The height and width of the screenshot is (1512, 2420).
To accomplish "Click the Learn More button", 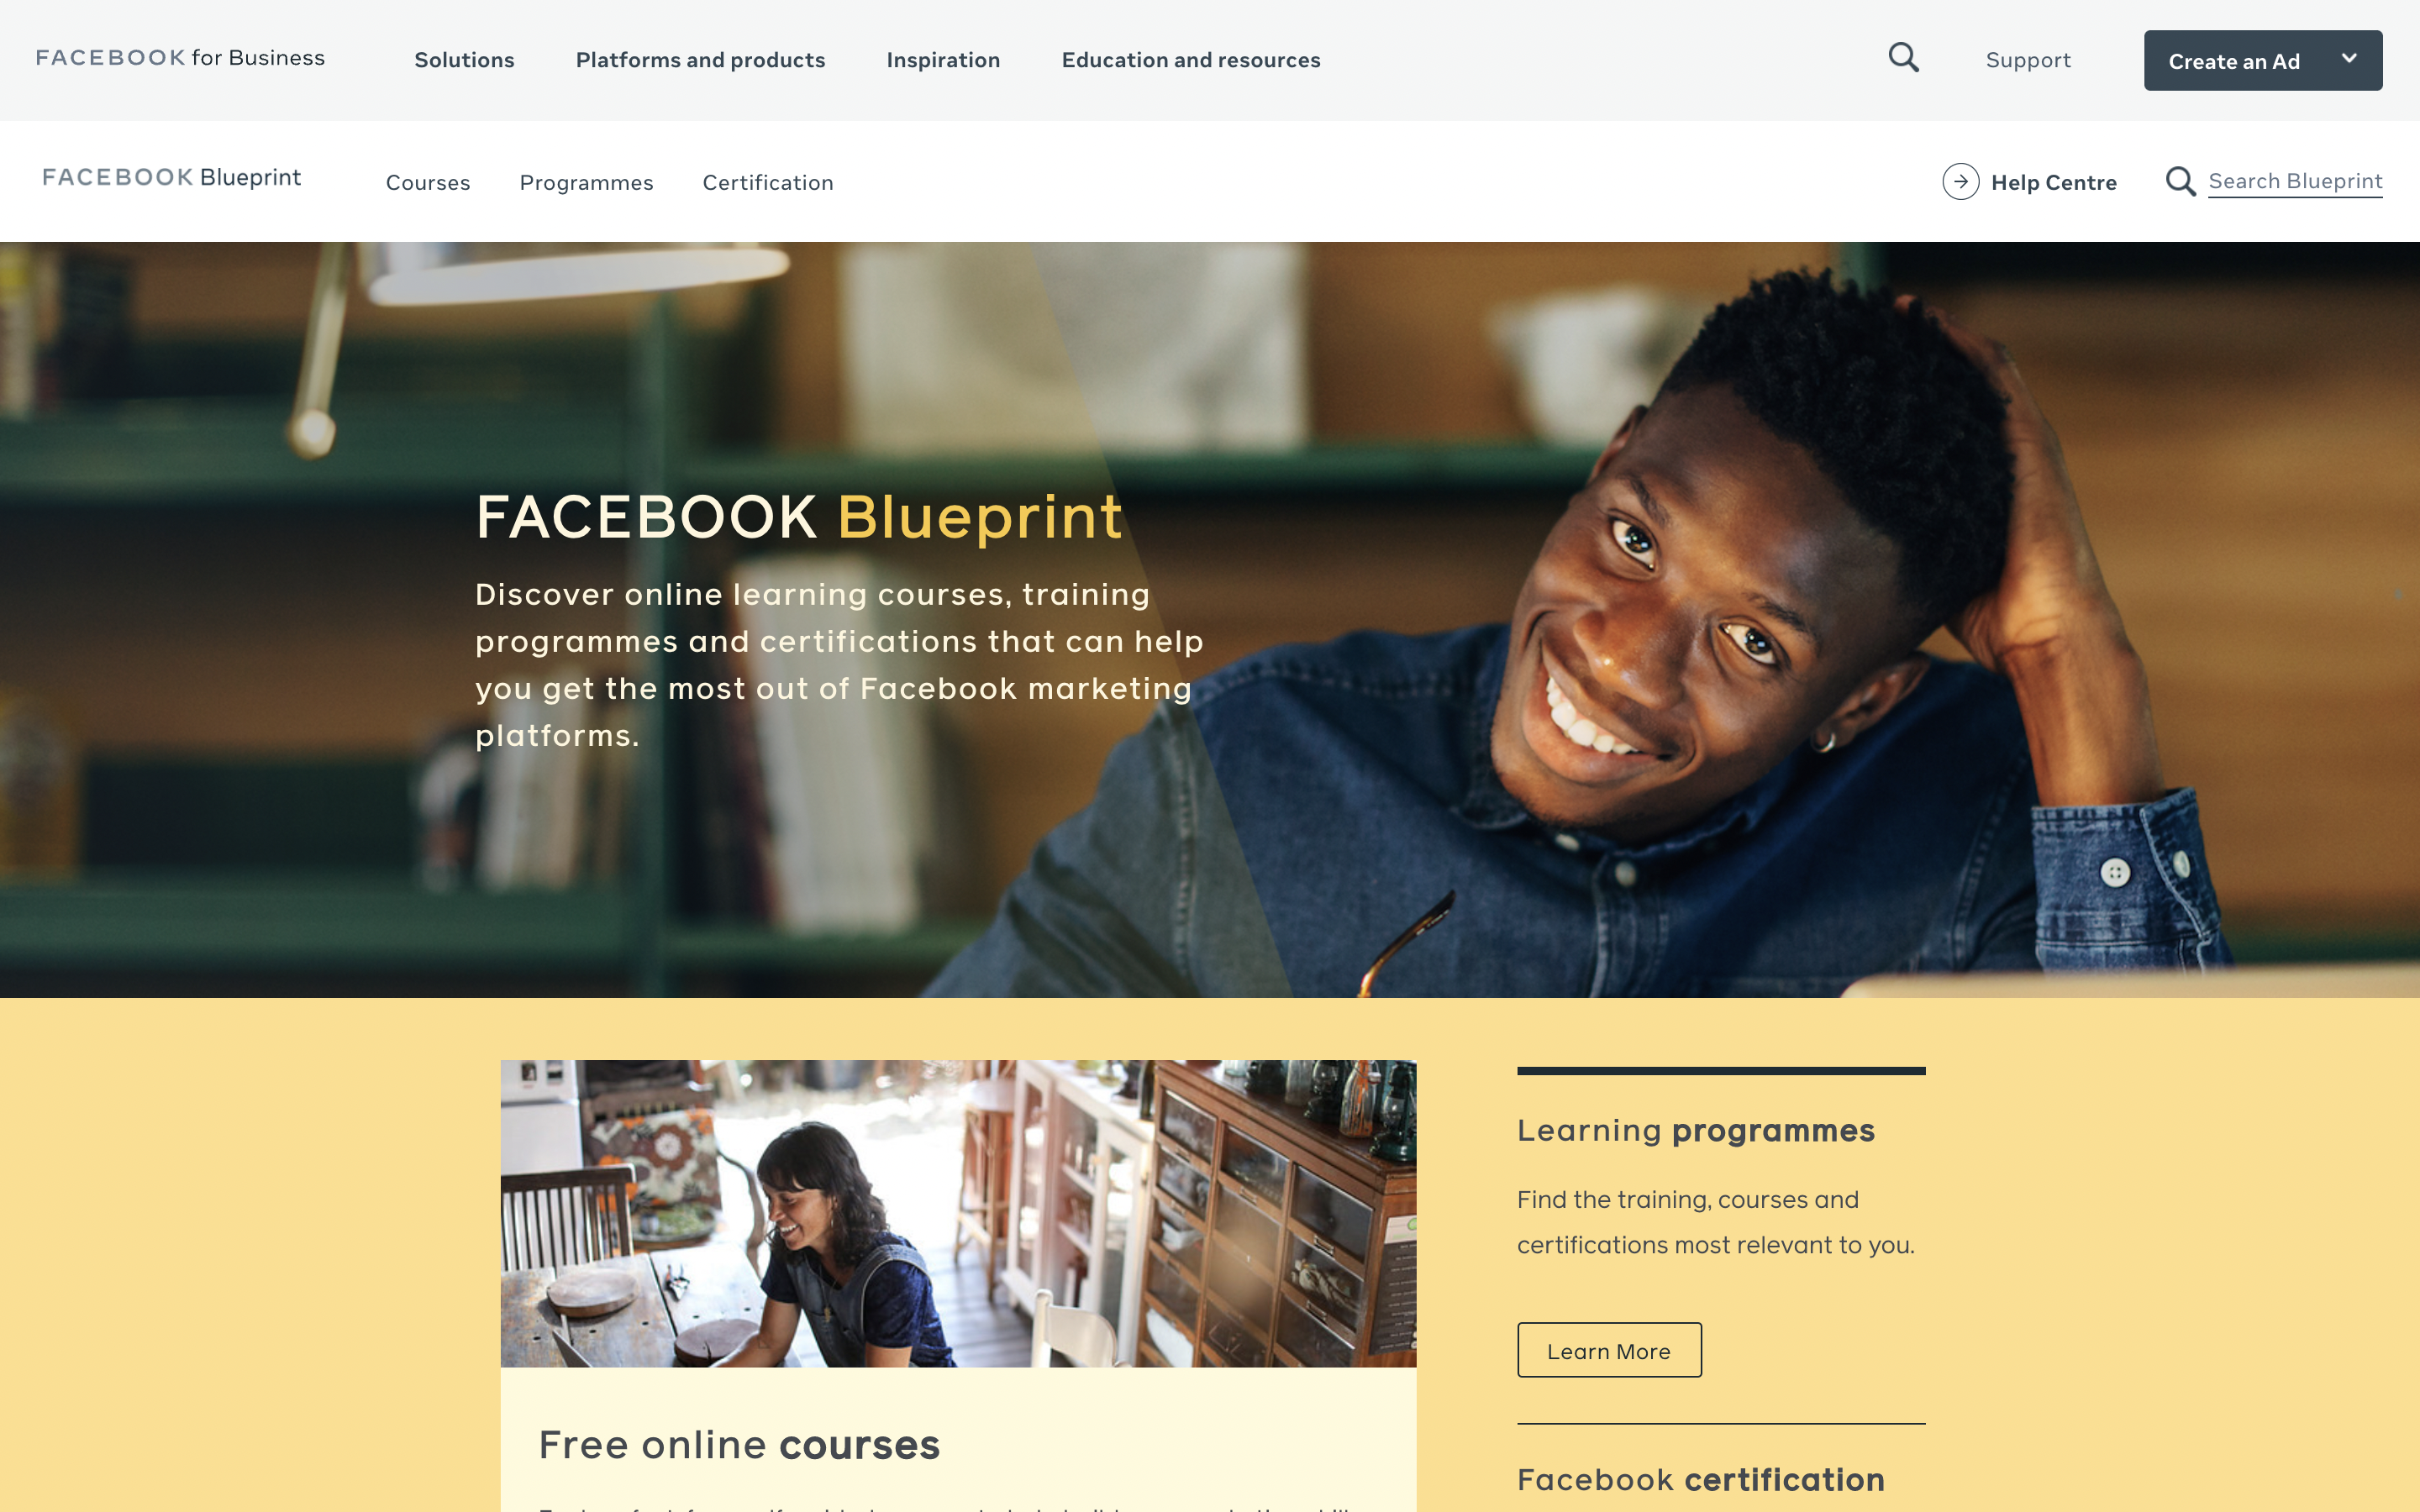I will [x=1609, y=1350].
